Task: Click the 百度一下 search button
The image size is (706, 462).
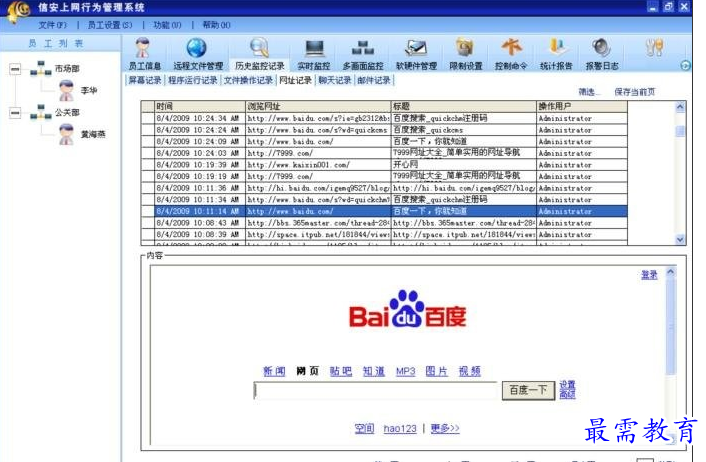Action: pyautogui.click(x=528, y=390)
